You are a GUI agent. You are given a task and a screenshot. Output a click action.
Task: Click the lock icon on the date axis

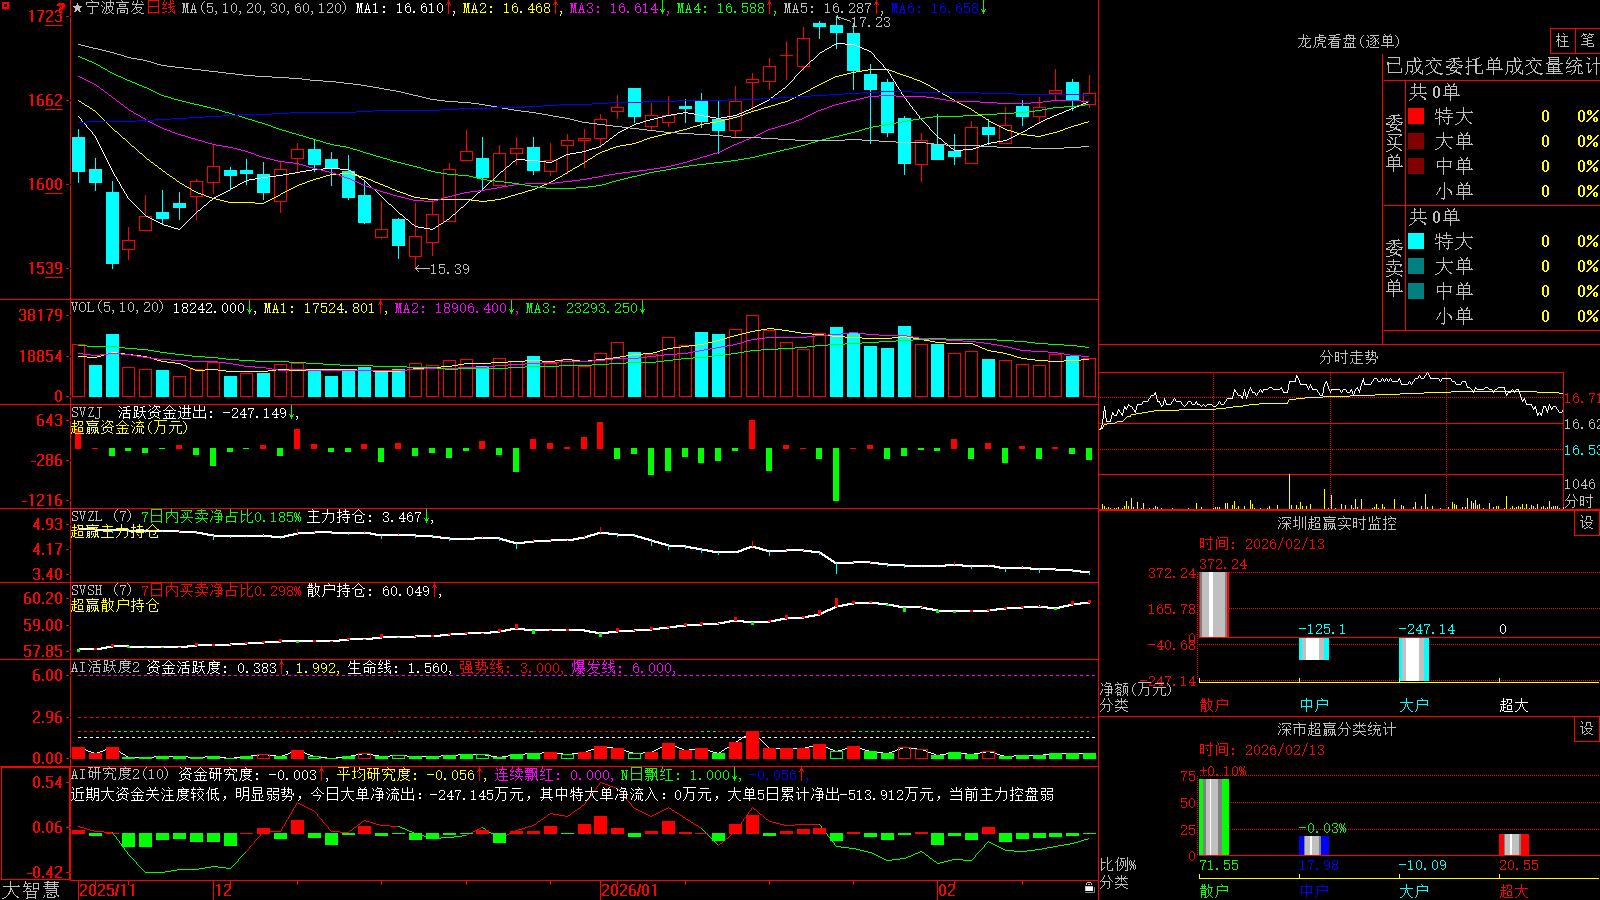tap(1089, 888)
